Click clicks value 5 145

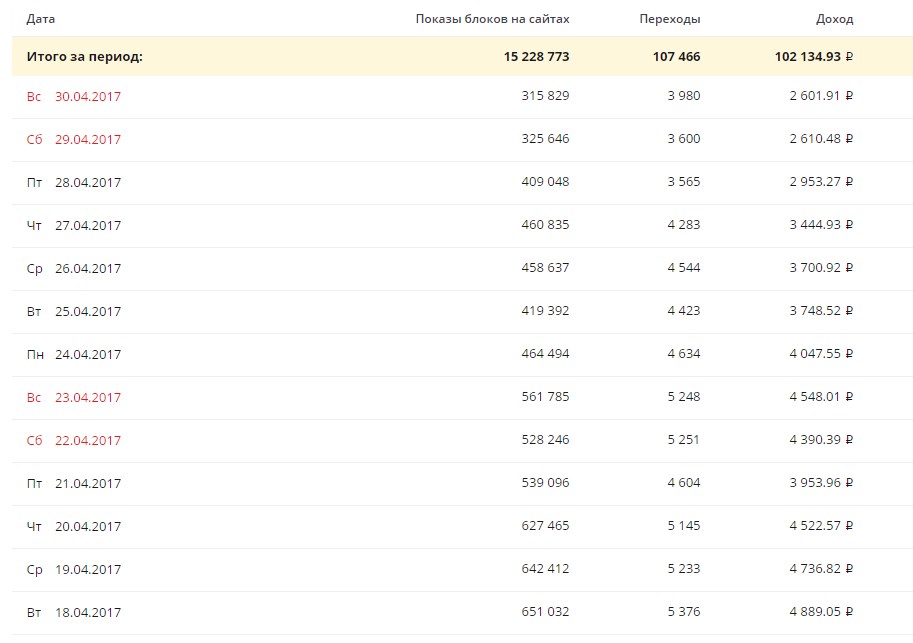click(x=684, y=527)
